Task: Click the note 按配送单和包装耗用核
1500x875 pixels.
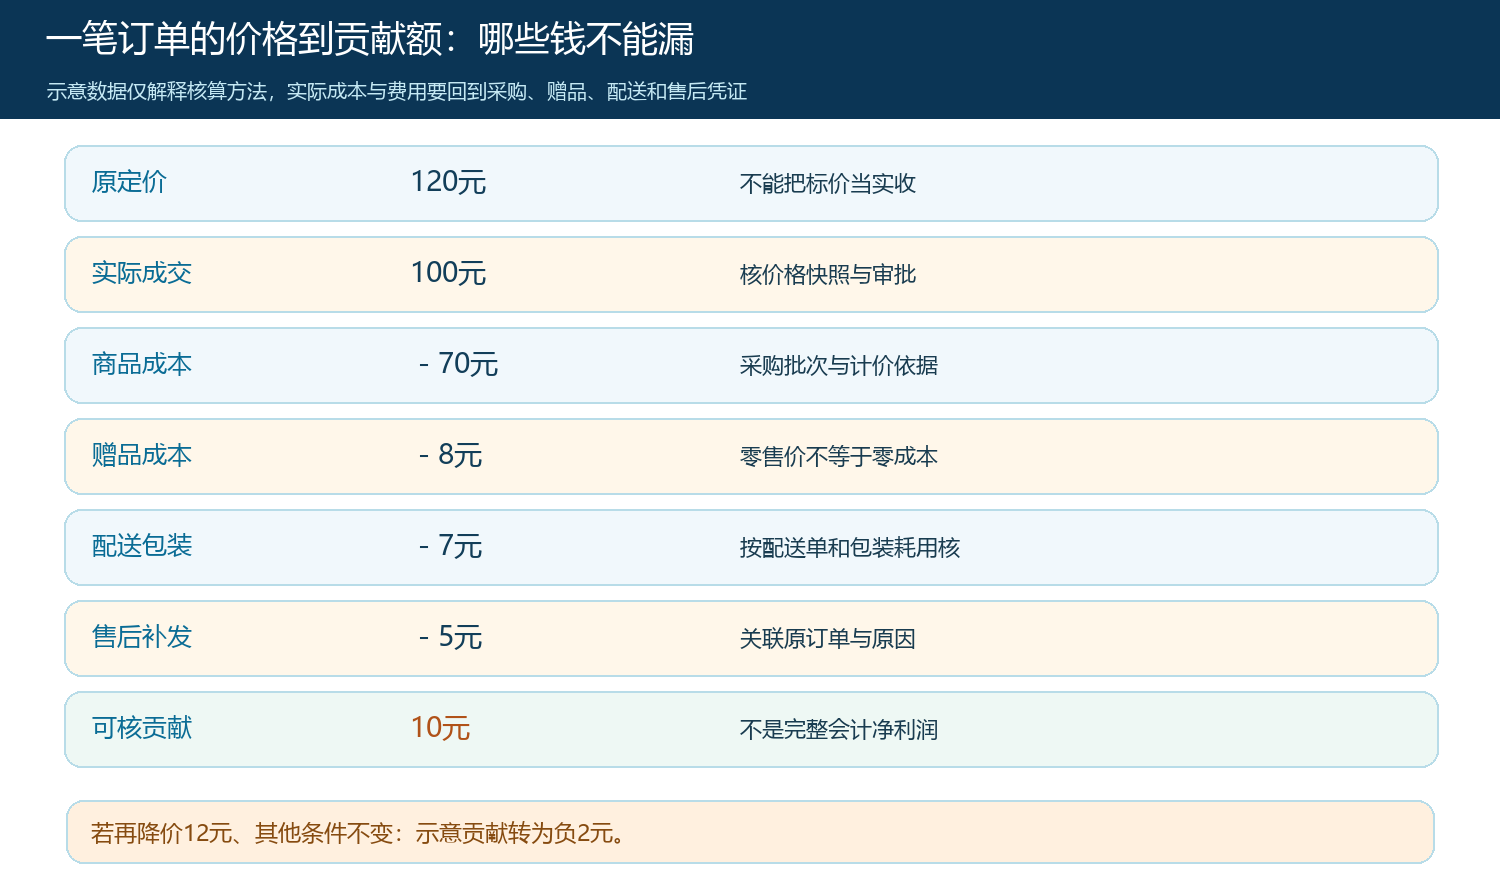Action: tap(850, 548)
